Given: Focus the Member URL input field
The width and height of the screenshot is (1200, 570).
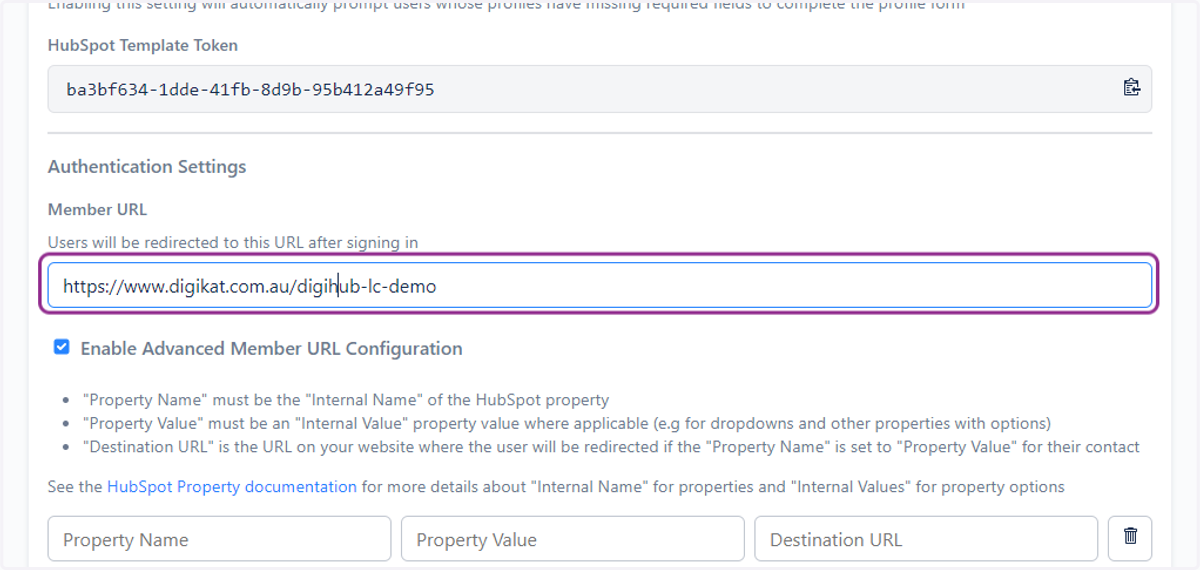Looking at the screenshot, I should click(x=600, y=285).
